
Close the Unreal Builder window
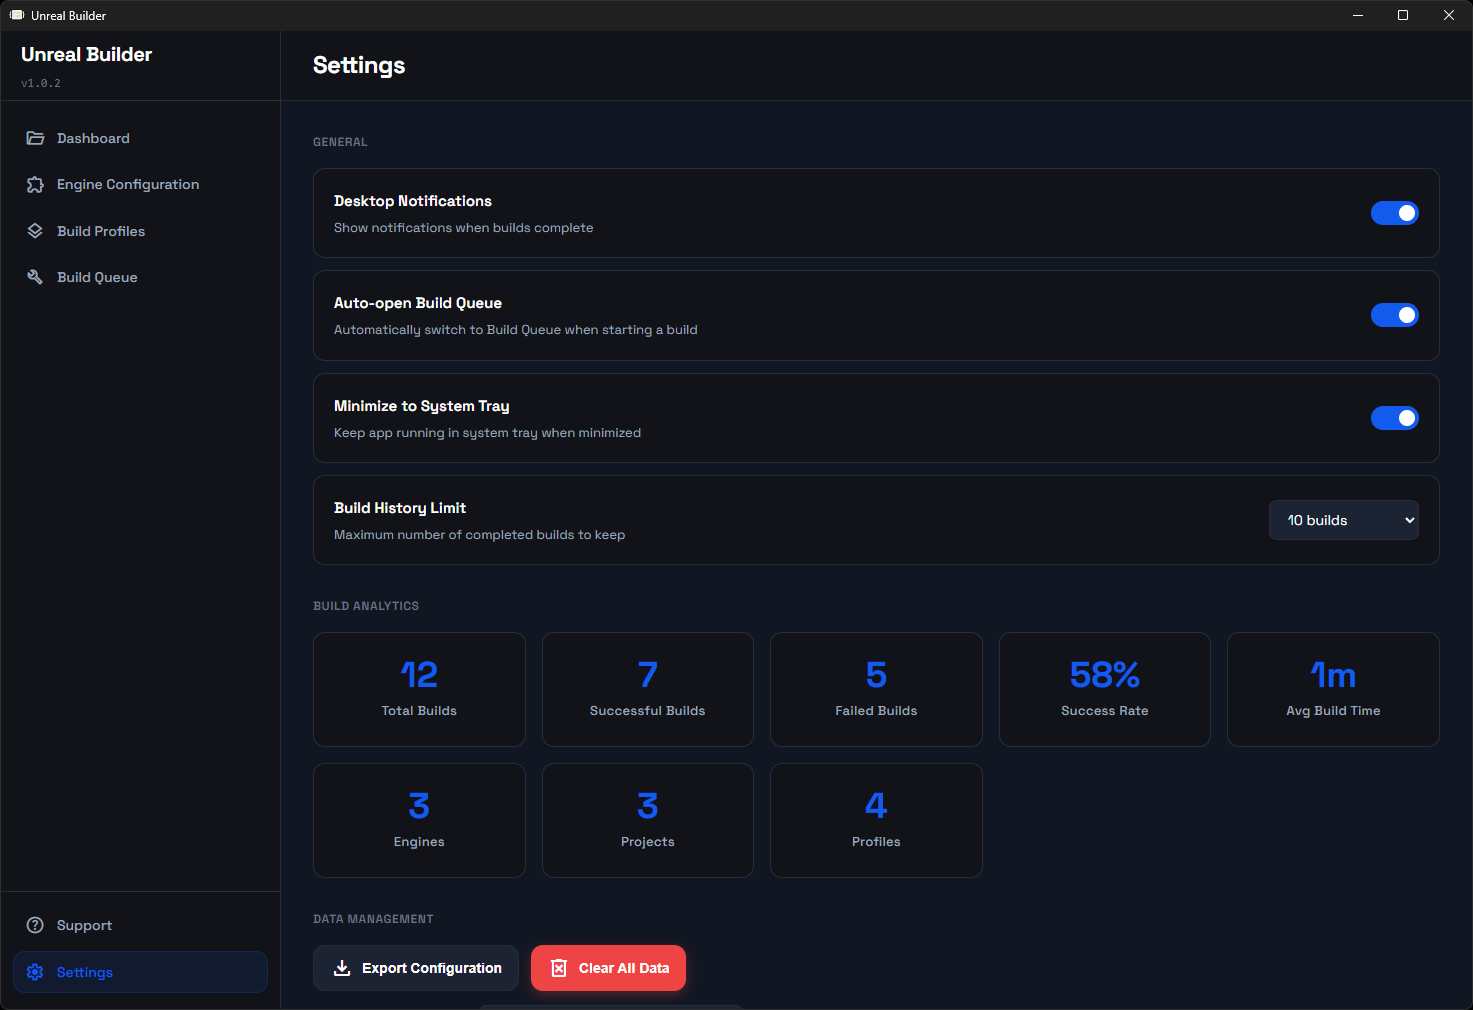(x=1448, y=15)
